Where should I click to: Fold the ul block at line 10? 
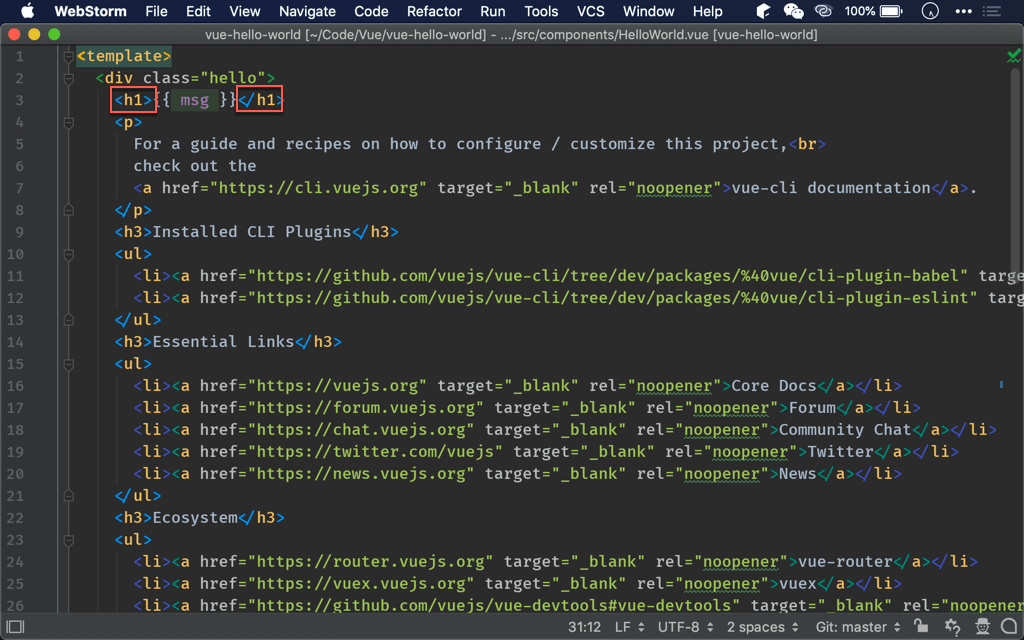coord(69,255)
